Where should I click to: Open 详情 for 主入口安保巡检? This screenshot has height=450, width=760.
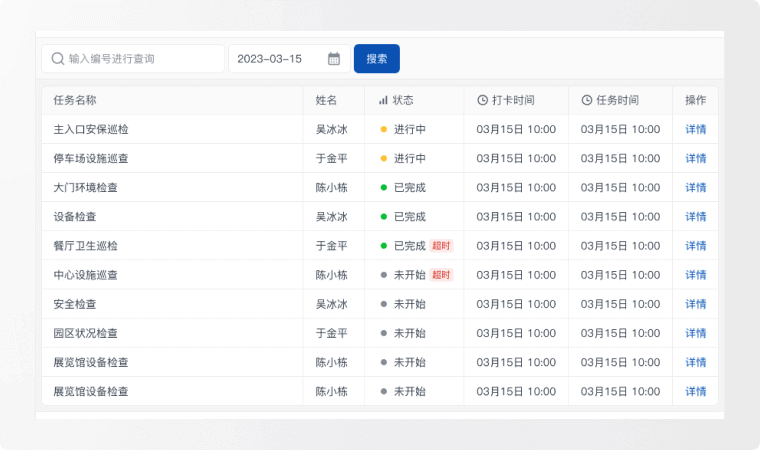pos(695,130)
